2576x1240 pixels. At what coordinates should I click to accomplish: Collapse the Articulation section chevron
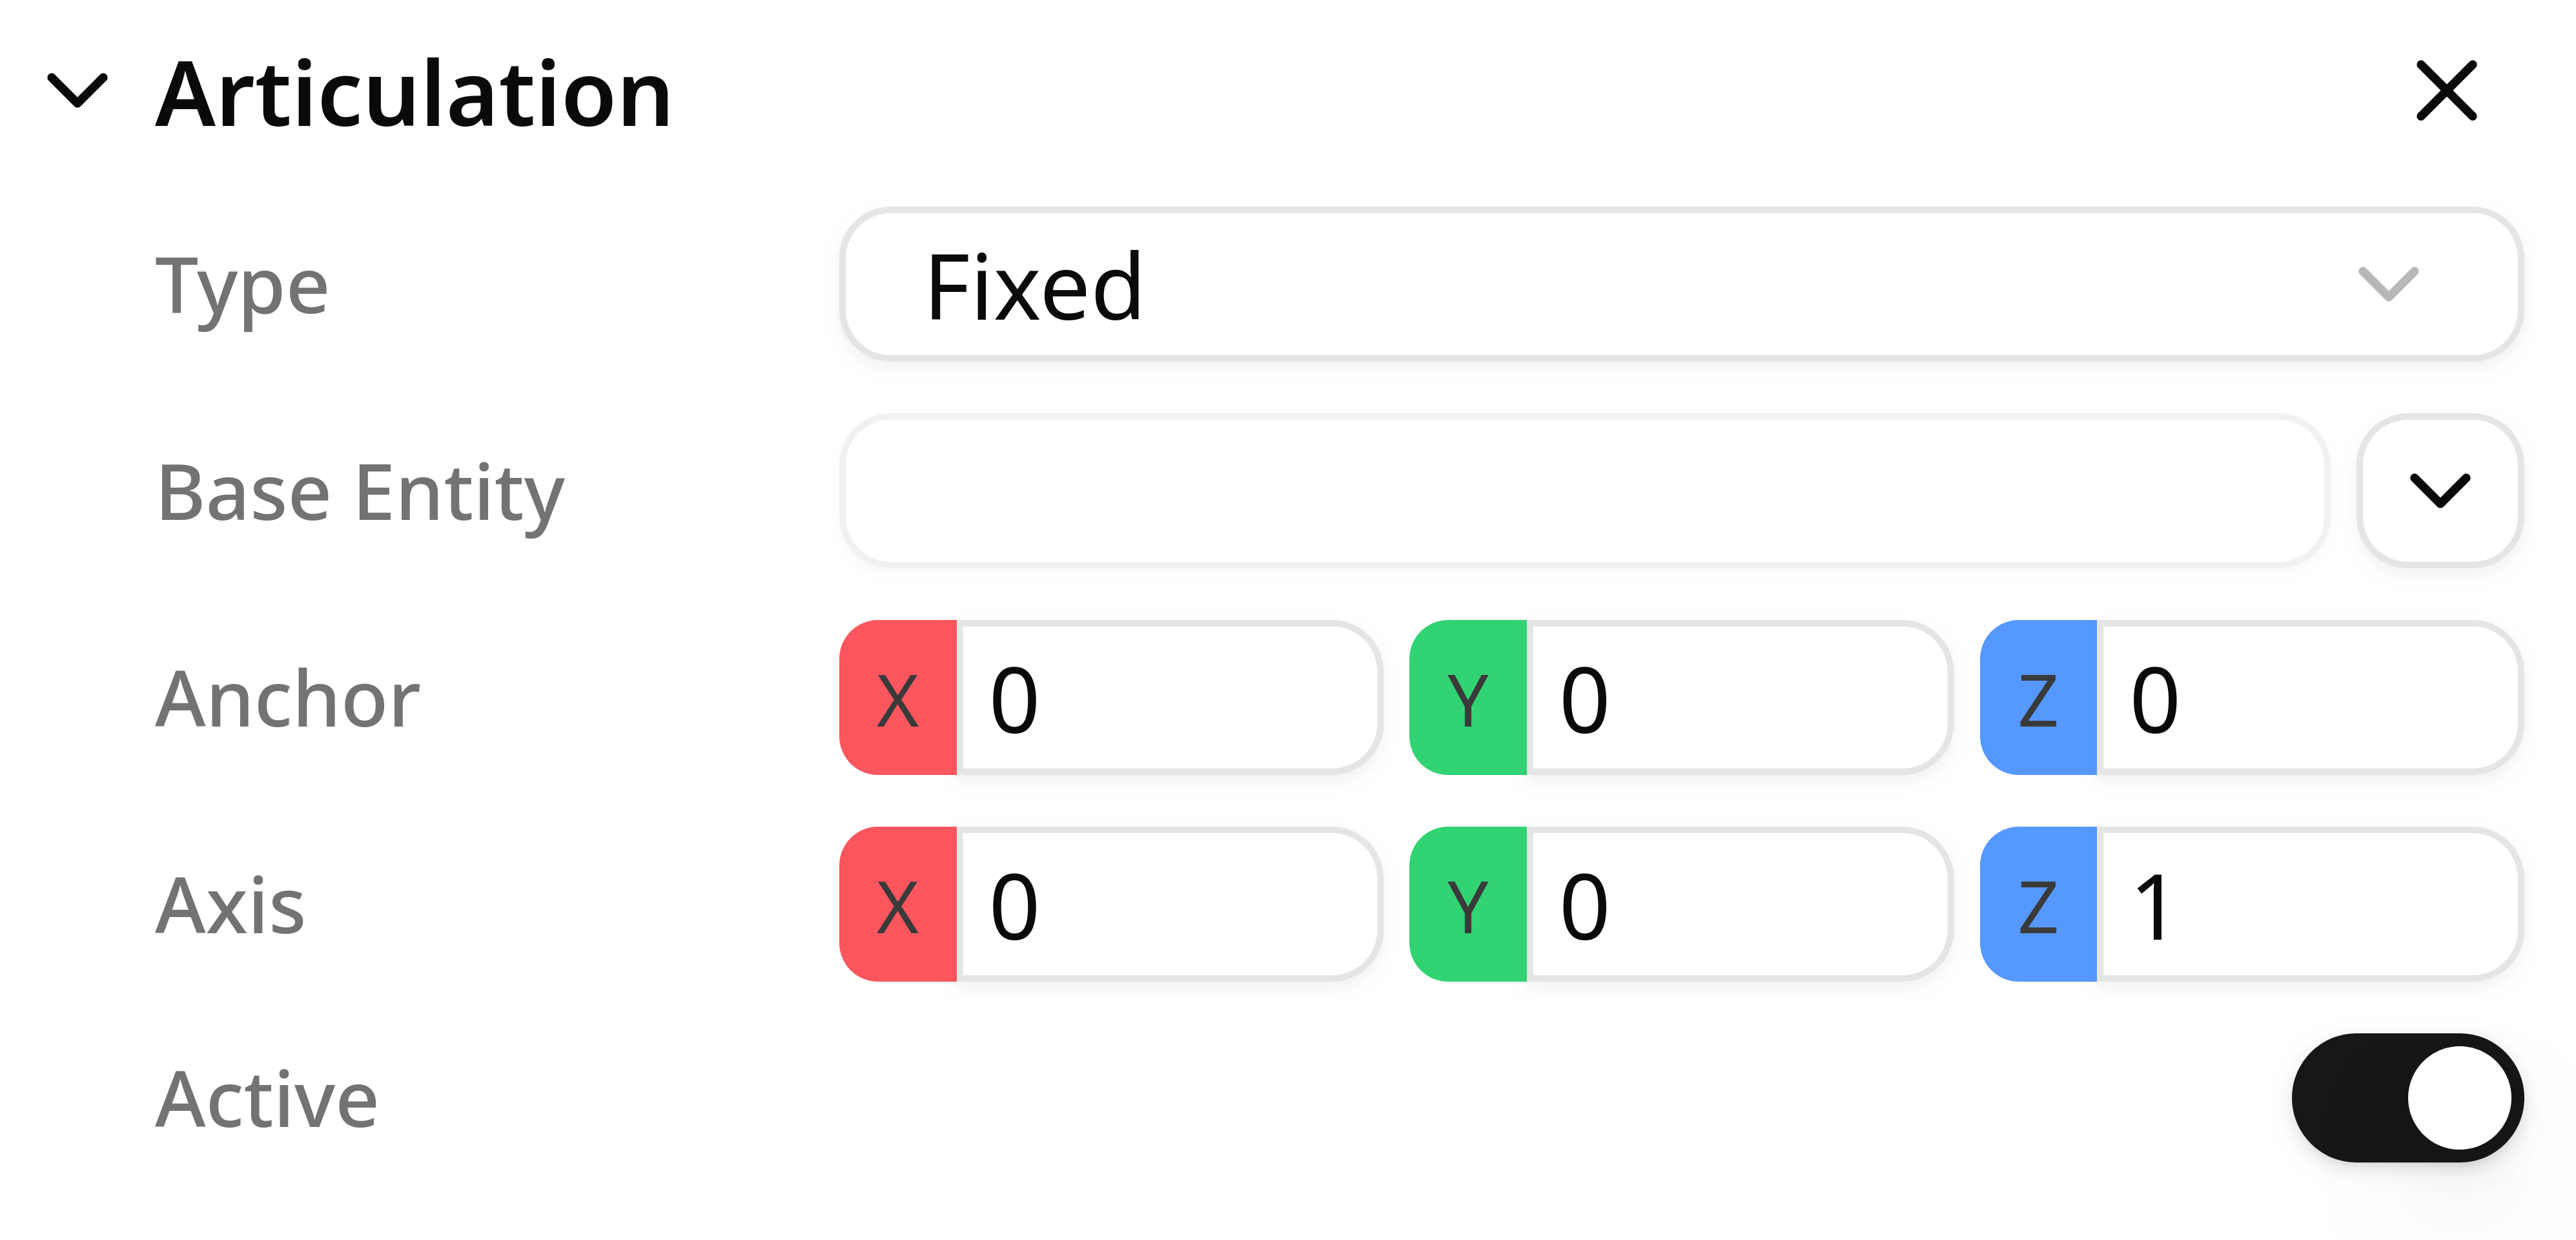(x=77, y=91)
